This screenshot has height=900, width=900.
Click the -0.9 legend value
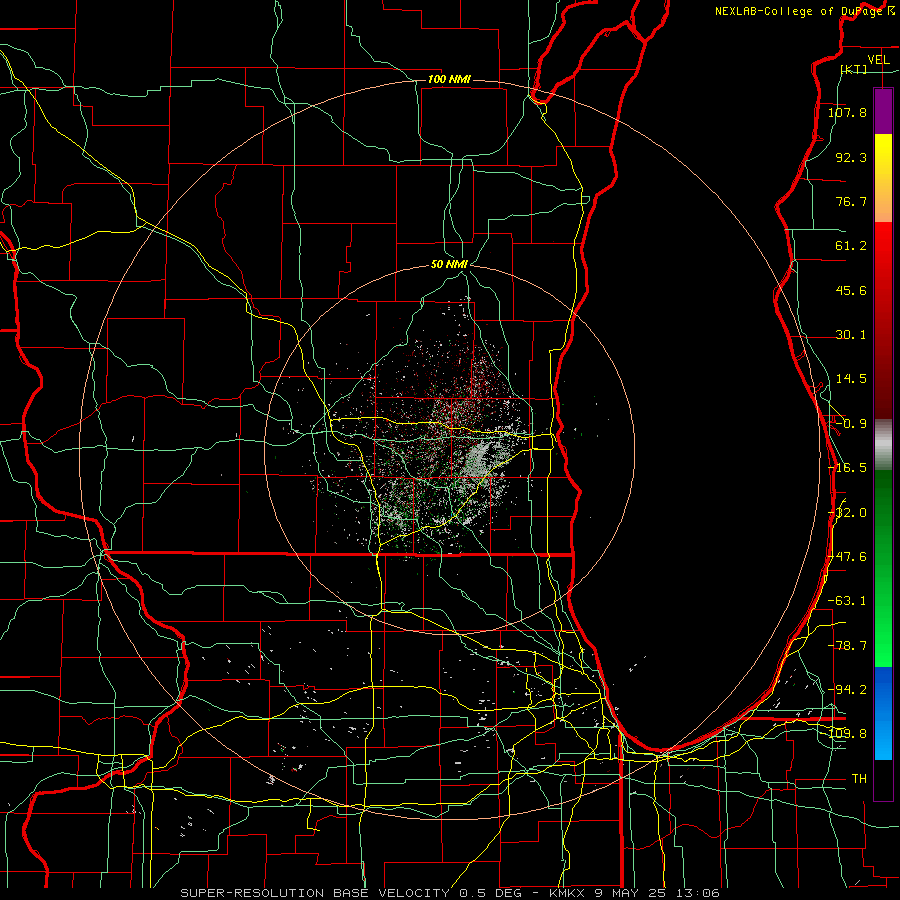click(851, 424)
